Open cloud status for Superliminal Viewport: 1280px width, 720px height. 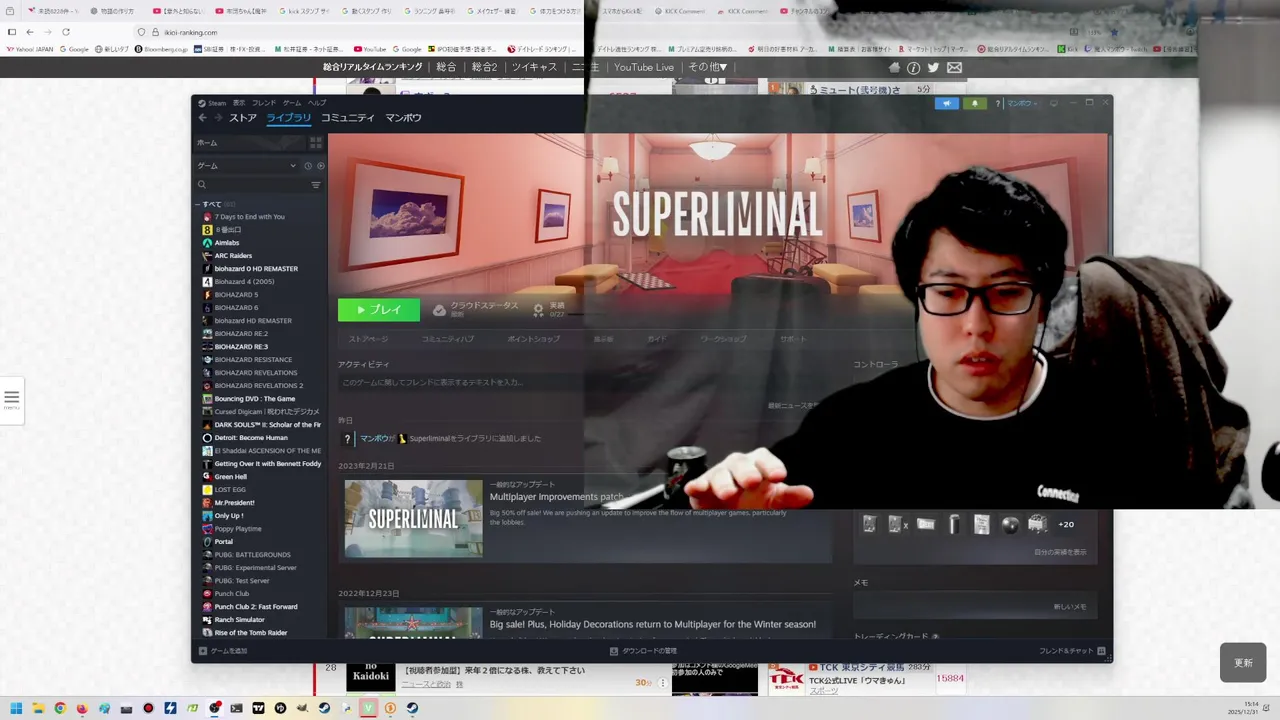tap(476, 310)
